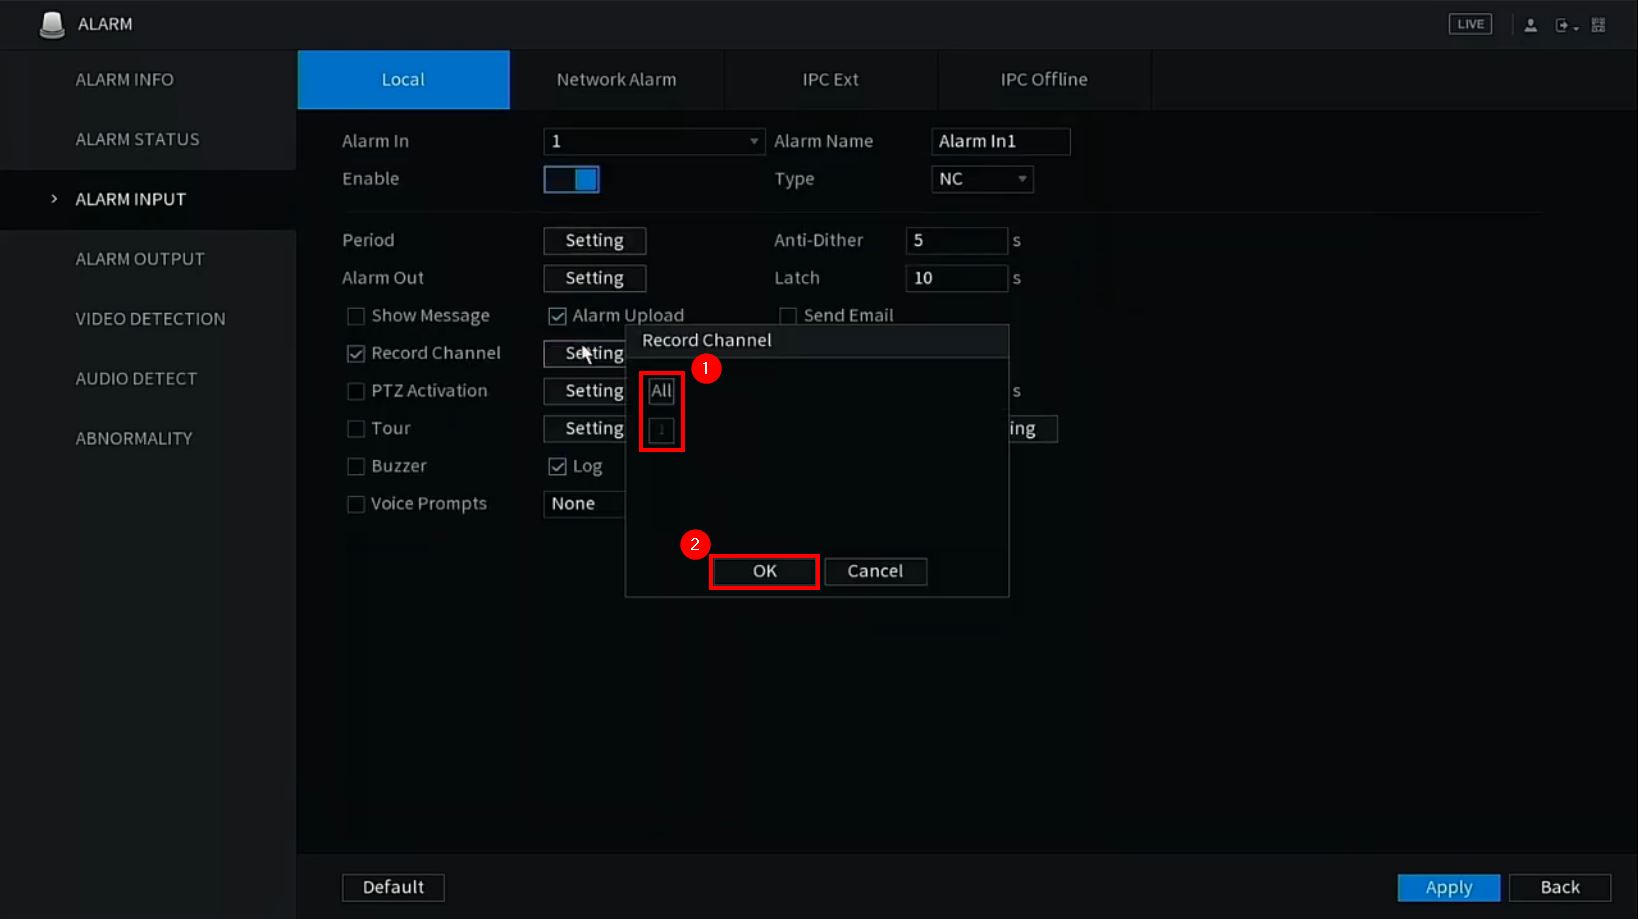
Task: Open the IPC Offline tab
Action: point(1044,80)
